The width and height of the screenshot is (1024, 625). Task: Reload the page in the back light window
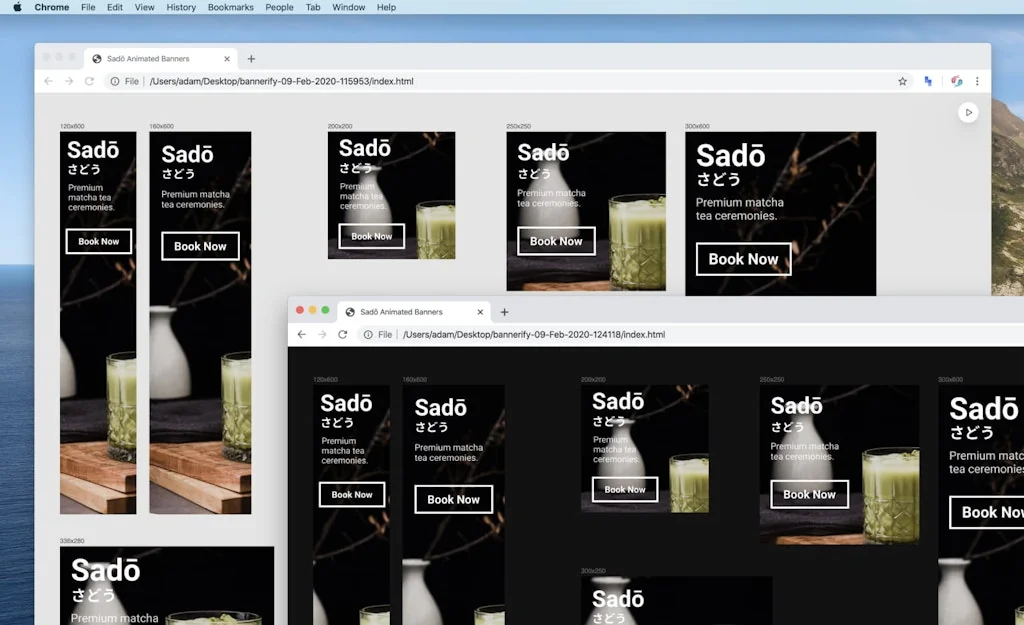[x=89, y=81]
